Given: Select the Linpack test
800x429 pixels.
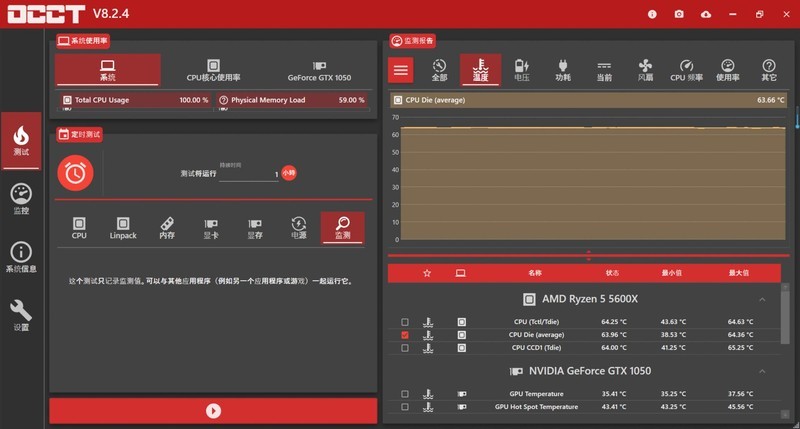Looking at the screenshot, I should coord(123,228).
